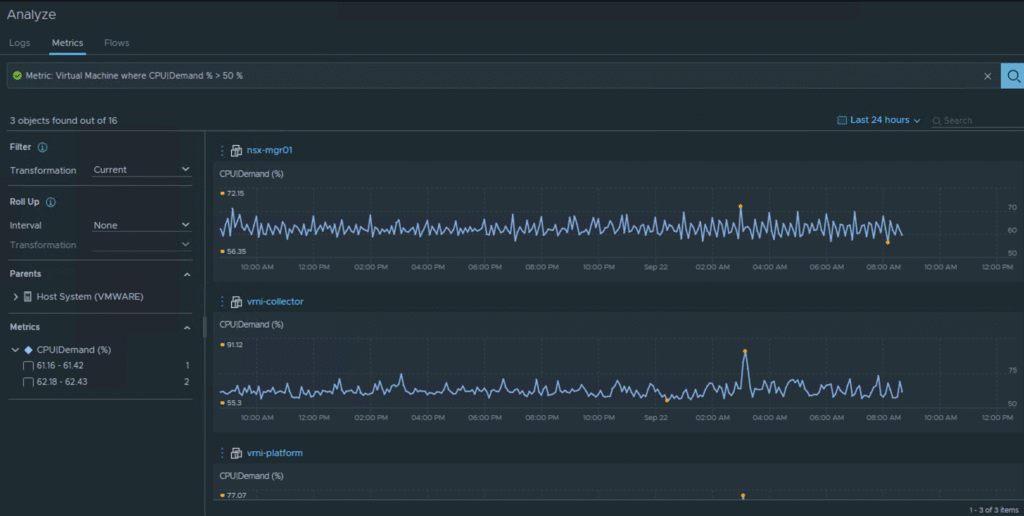The height and width of the screenshot is (516, 1024).
Task: Open the nsx-mgr01 object link
Action: (x=269, y=151)
